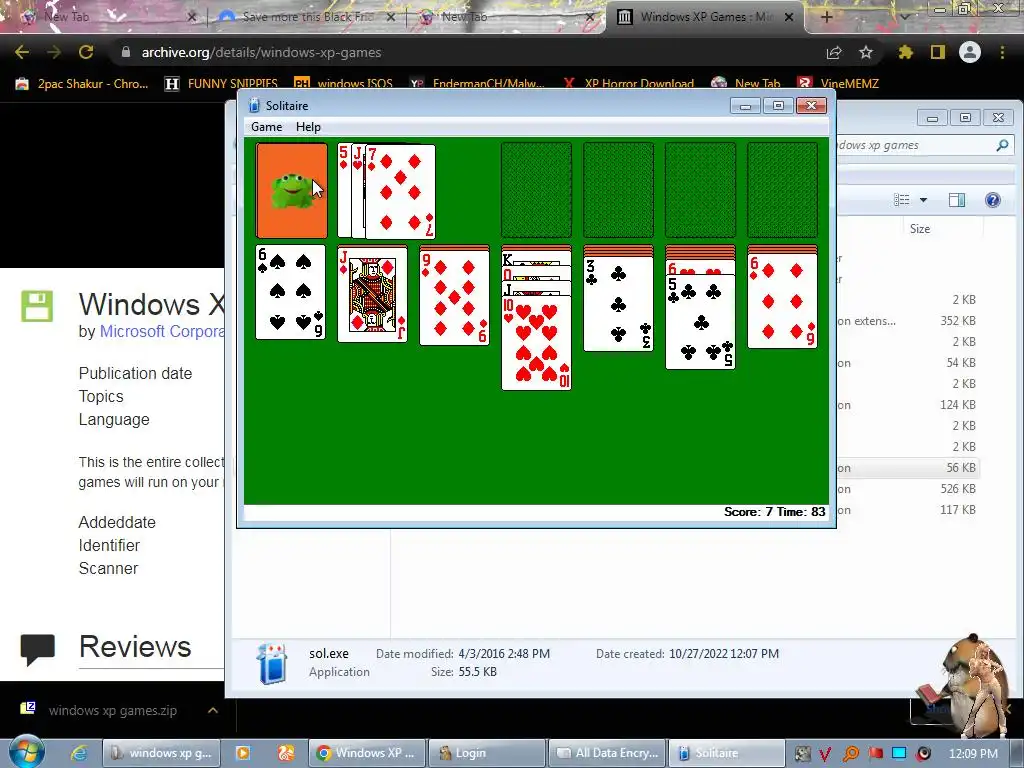1024x768 pixels.
Task: Share this page via the share icon
Action: pos(834,52)
